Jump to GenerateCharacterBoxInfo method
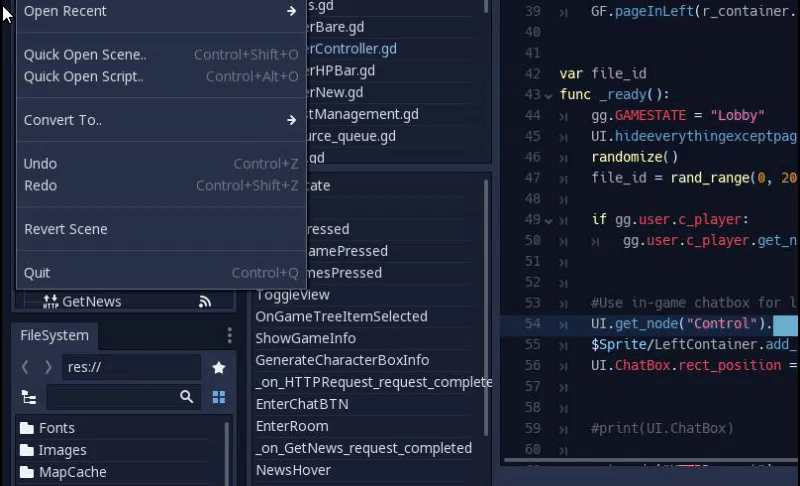 [342, 361]
